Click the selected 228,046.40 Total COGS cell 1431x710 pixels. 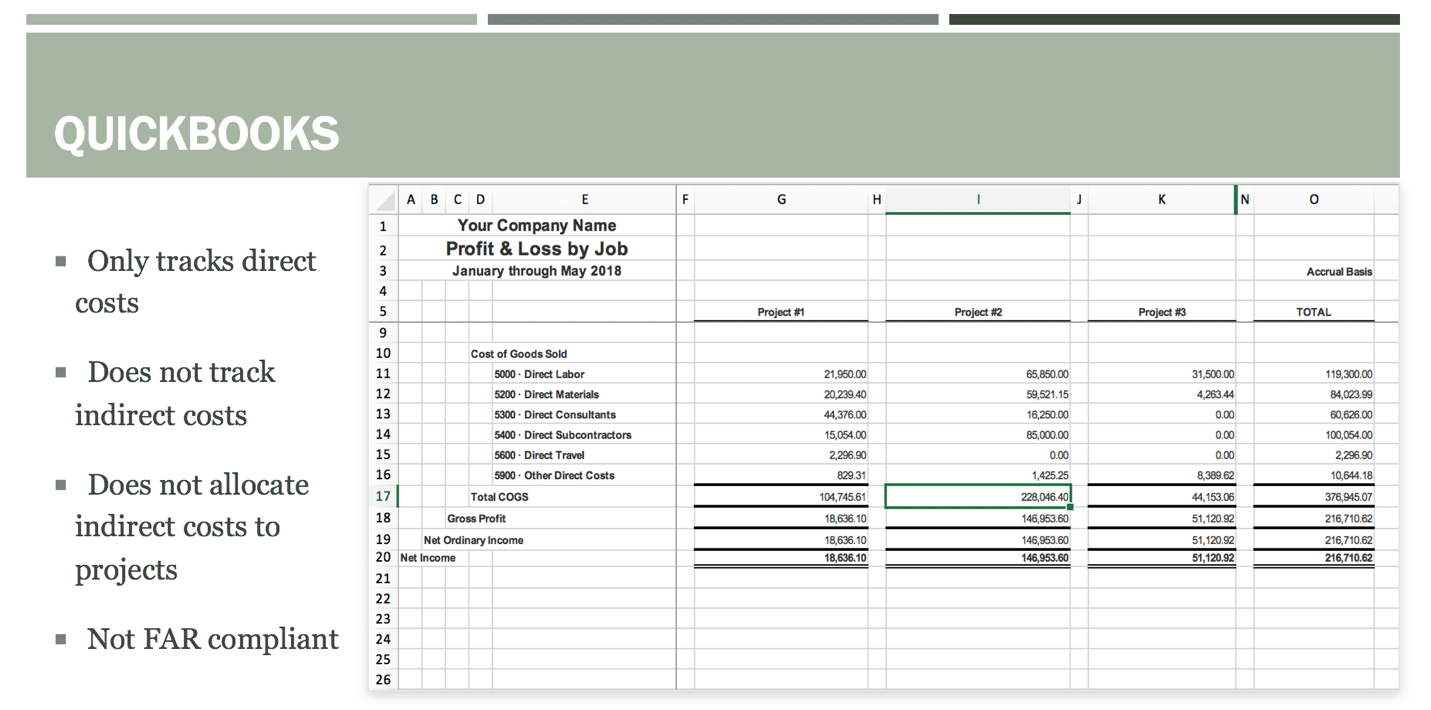point(978,496)
